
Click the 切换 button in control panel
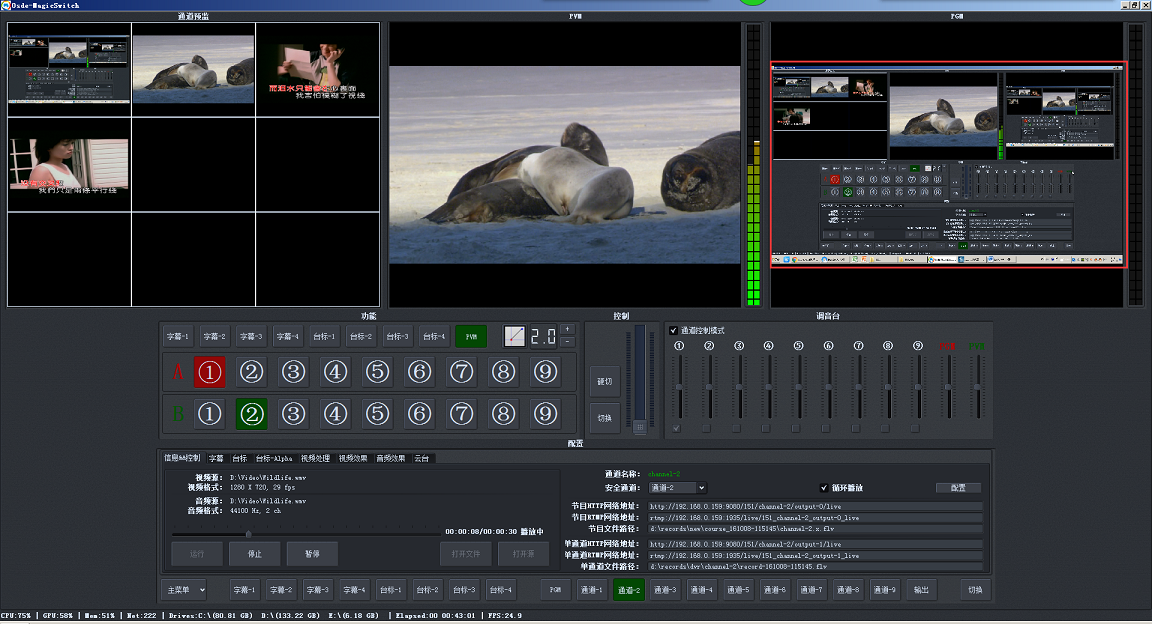[x=605, y=418]
